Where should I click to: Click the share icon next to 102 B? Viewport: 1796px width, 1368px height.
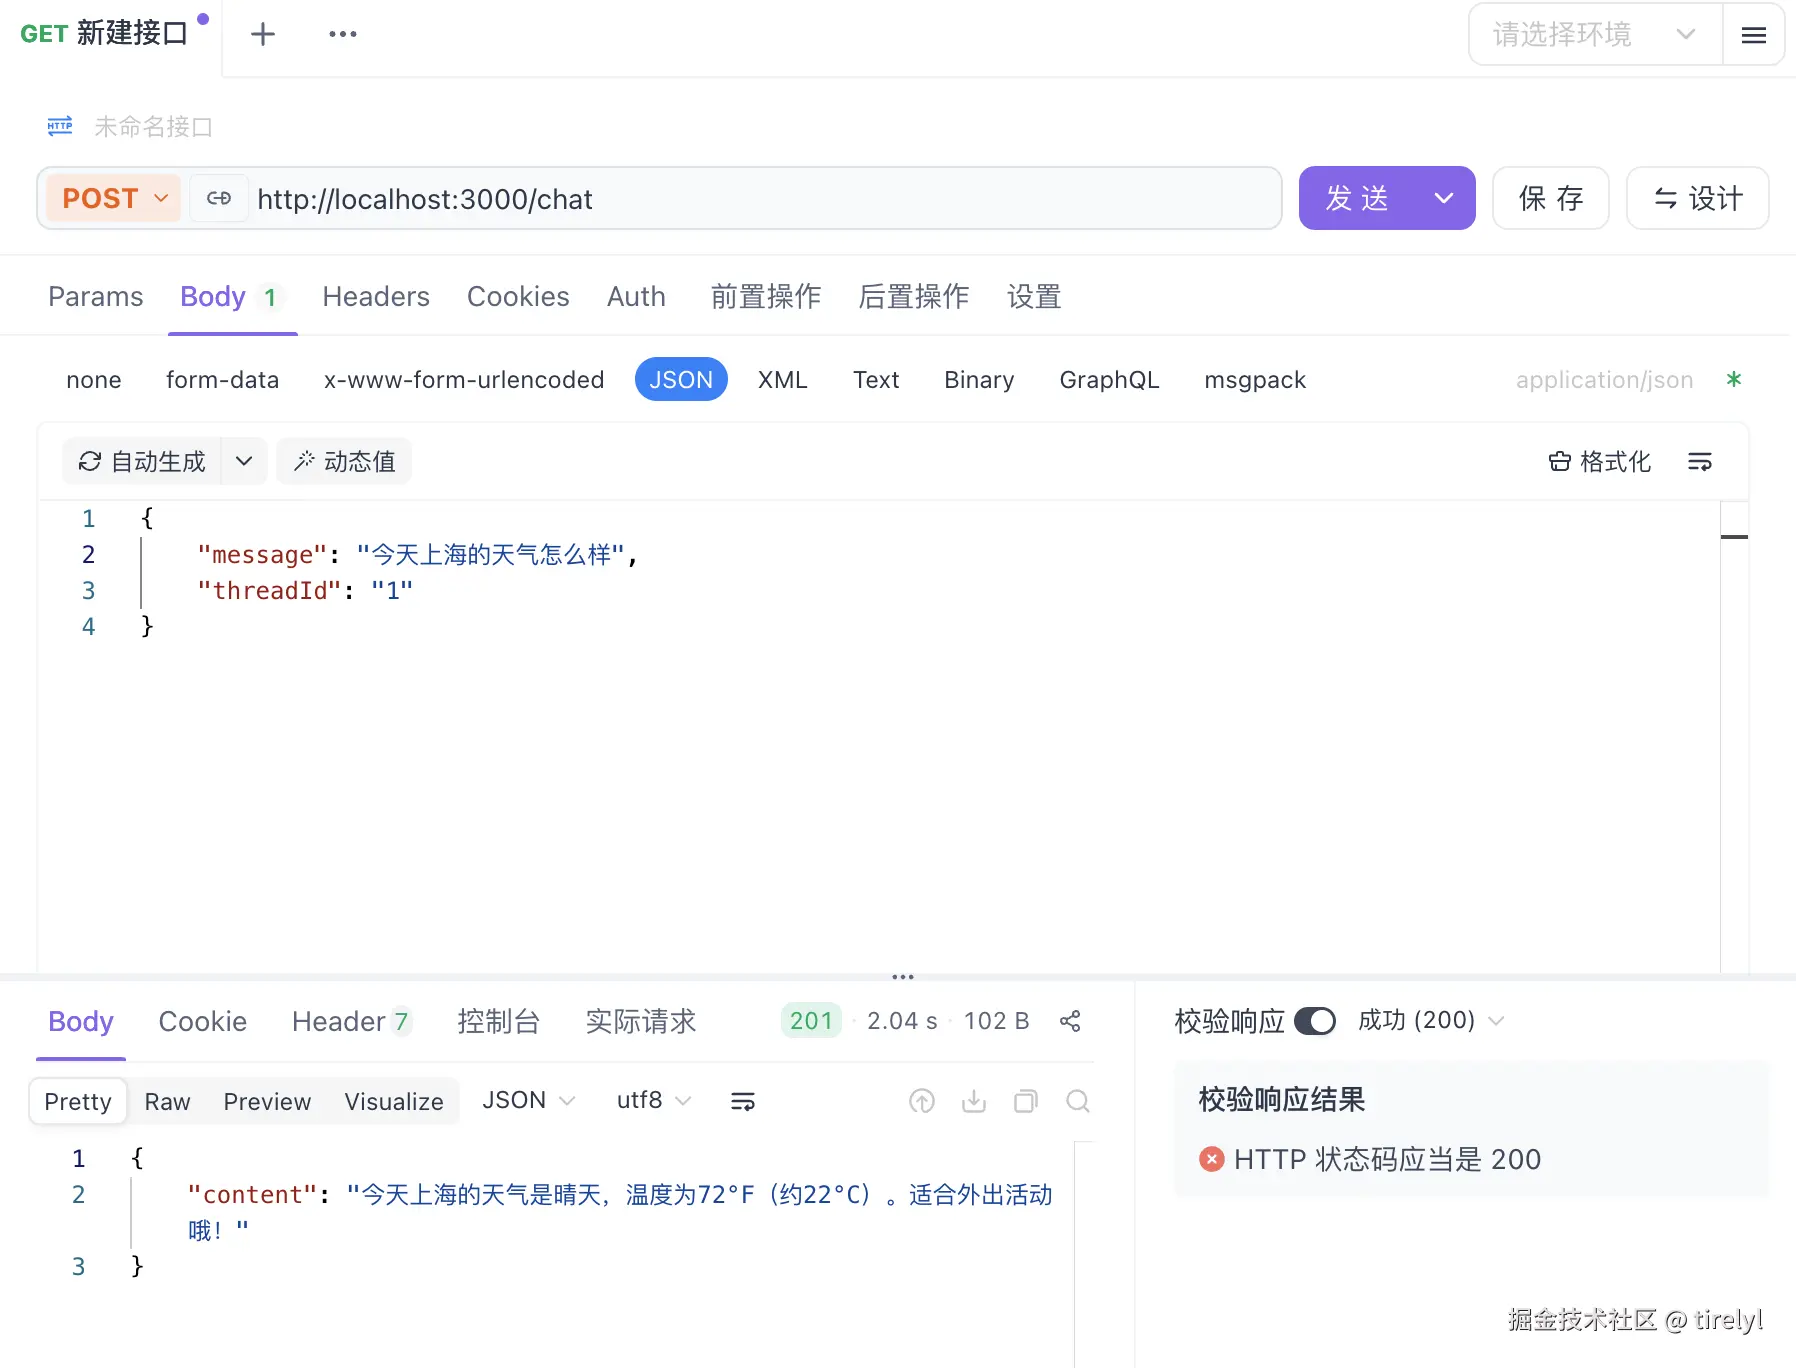click(1070, 1021)
